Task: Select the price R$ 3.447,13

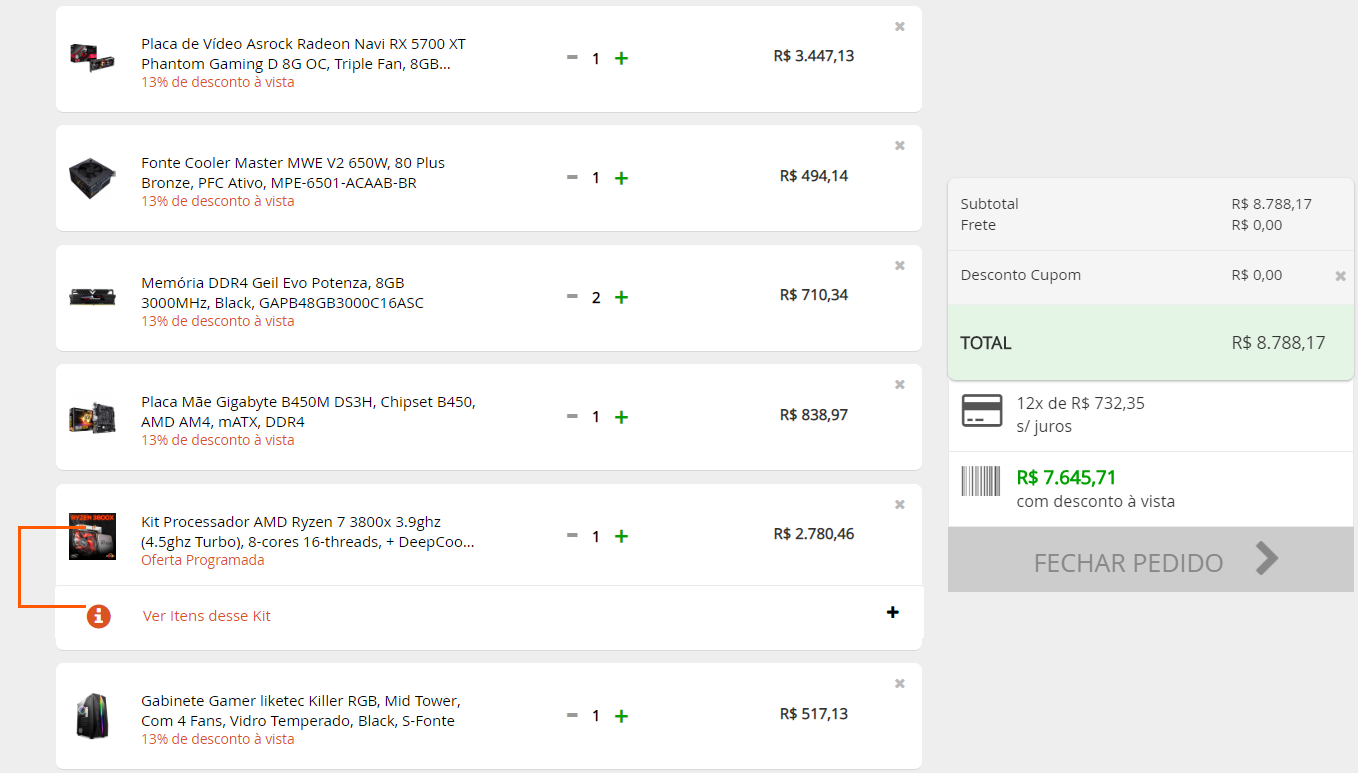Action: (x=814, y=56)
